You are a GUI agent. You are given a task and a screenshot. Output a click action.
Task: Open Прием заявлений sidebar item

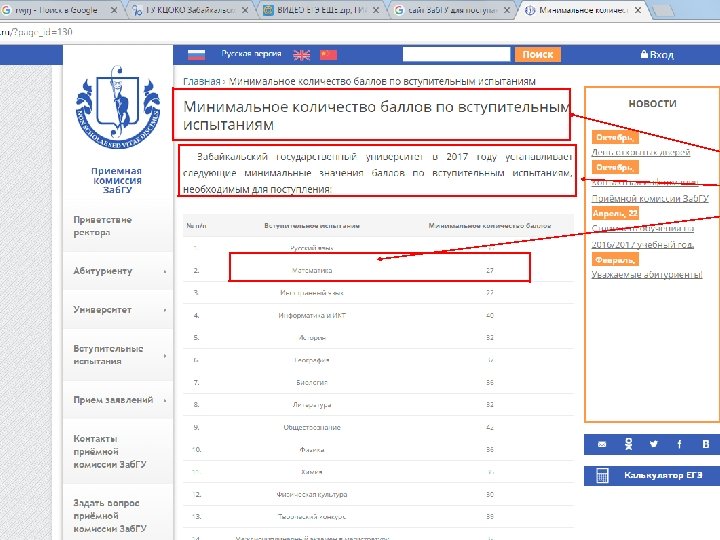pyautogui.click(x=118, y=400)
